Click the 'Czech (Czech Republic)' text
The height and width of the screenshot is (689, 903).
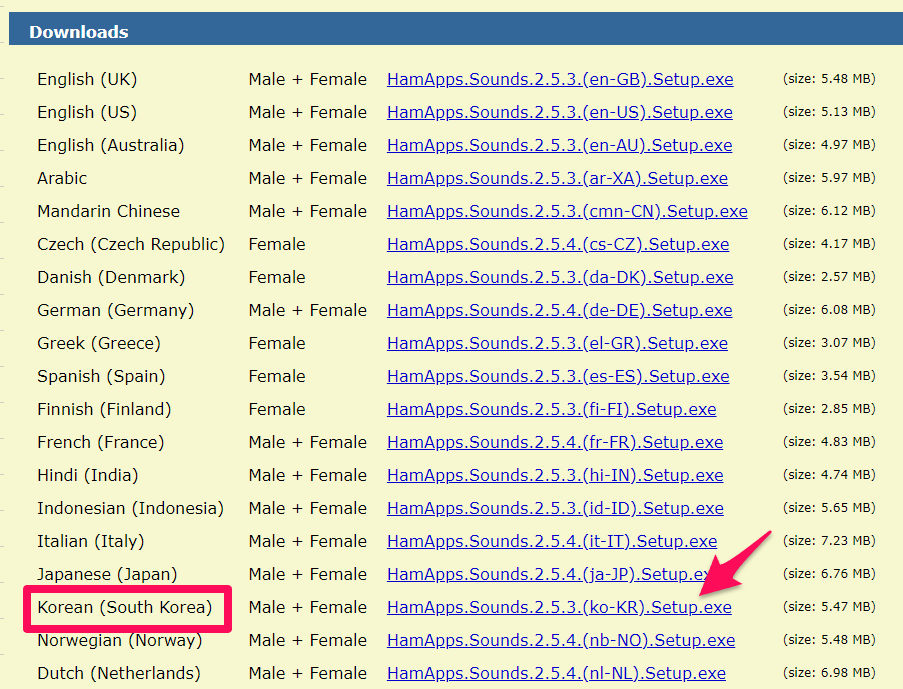pos(131,244)
